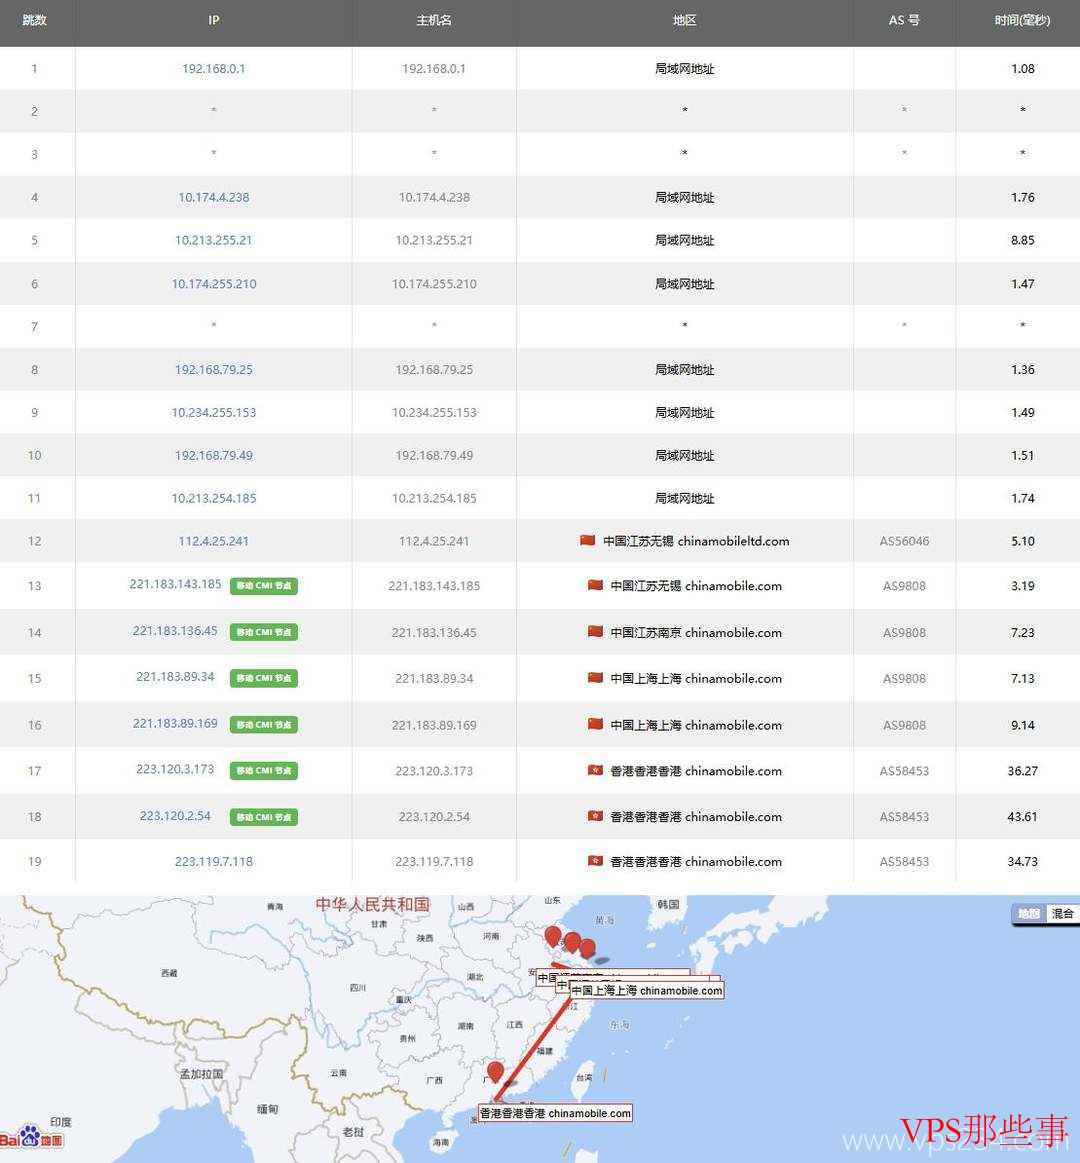Viewport: 1080px width, 1163px height.
Task: Select hop number 19 in the 跳数 column
Action: tap(34, 861)
